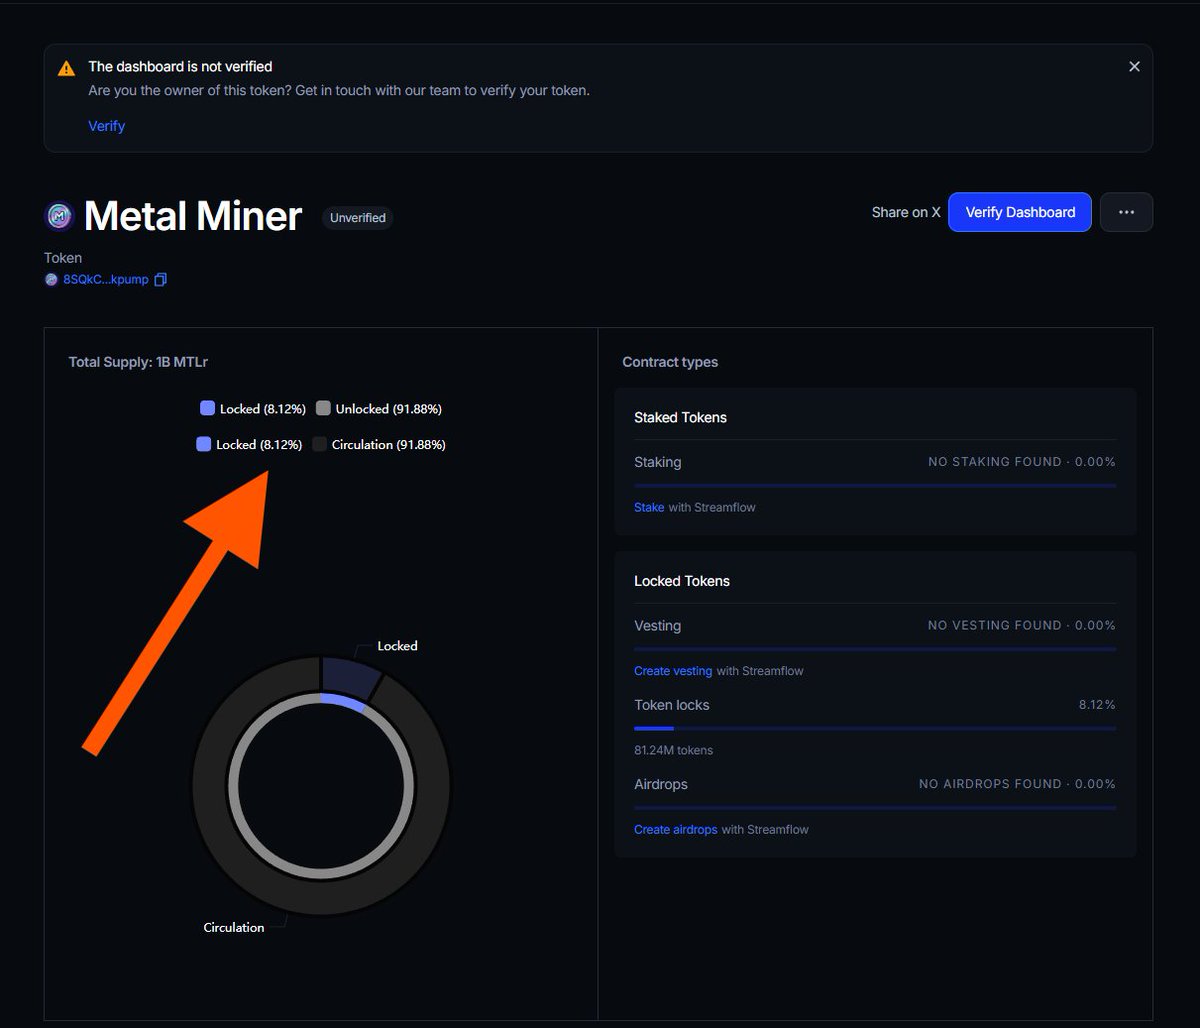This screenshot has width=1200, height=1028.
Task: Click the small token icon beside address
Action: 51,280
